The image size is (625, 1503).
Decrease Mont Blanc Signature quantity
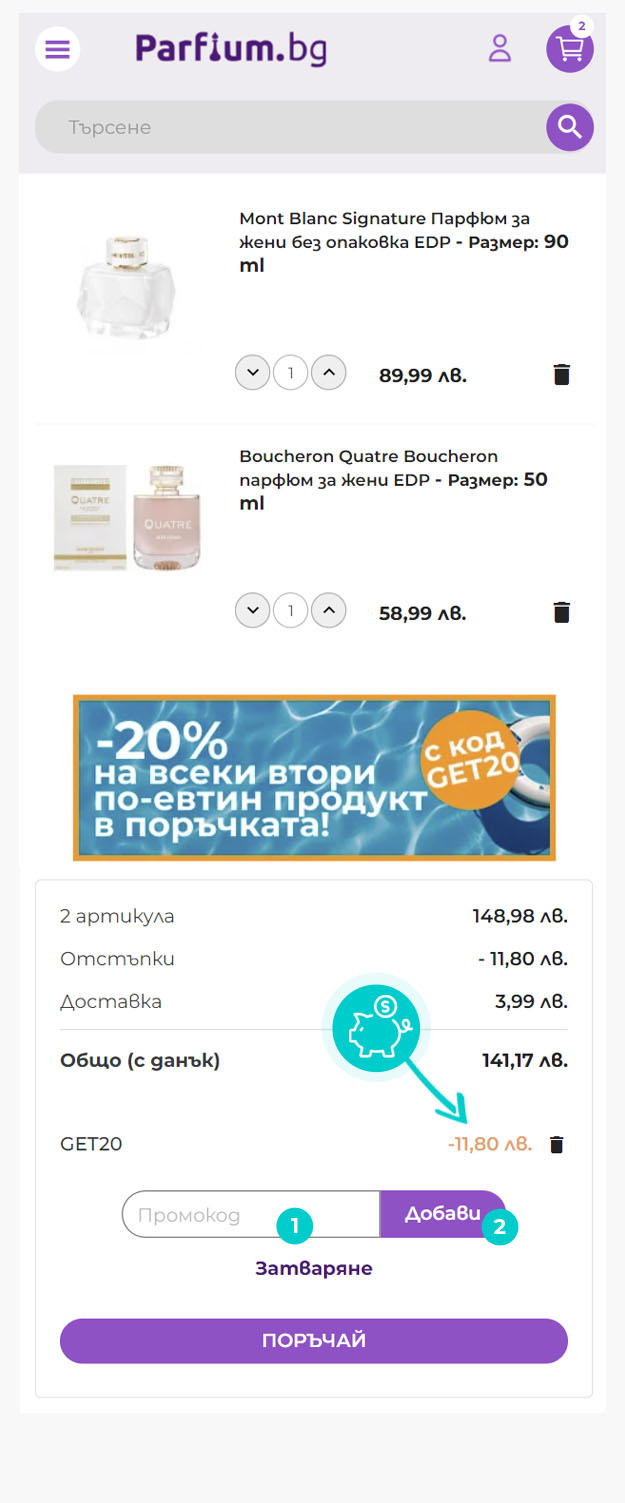pos(253,374)
